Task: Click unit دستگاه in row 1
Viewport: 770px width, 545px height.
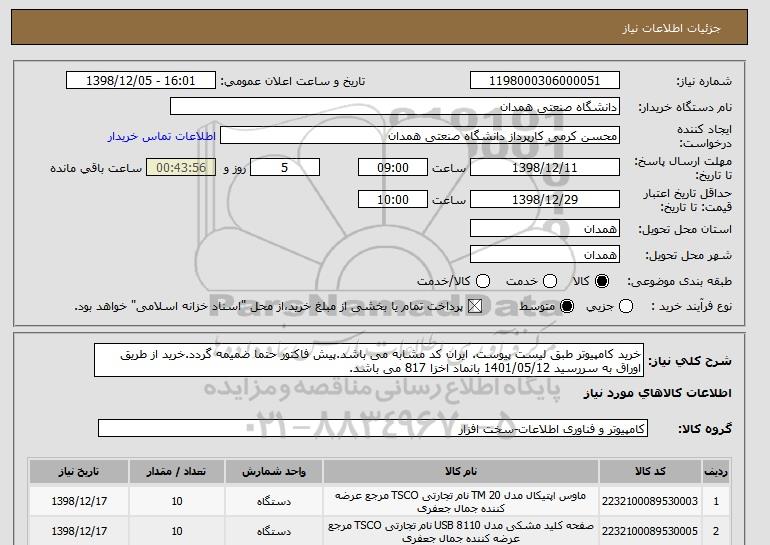Action: pyautogui.click(x=274, y=501)
